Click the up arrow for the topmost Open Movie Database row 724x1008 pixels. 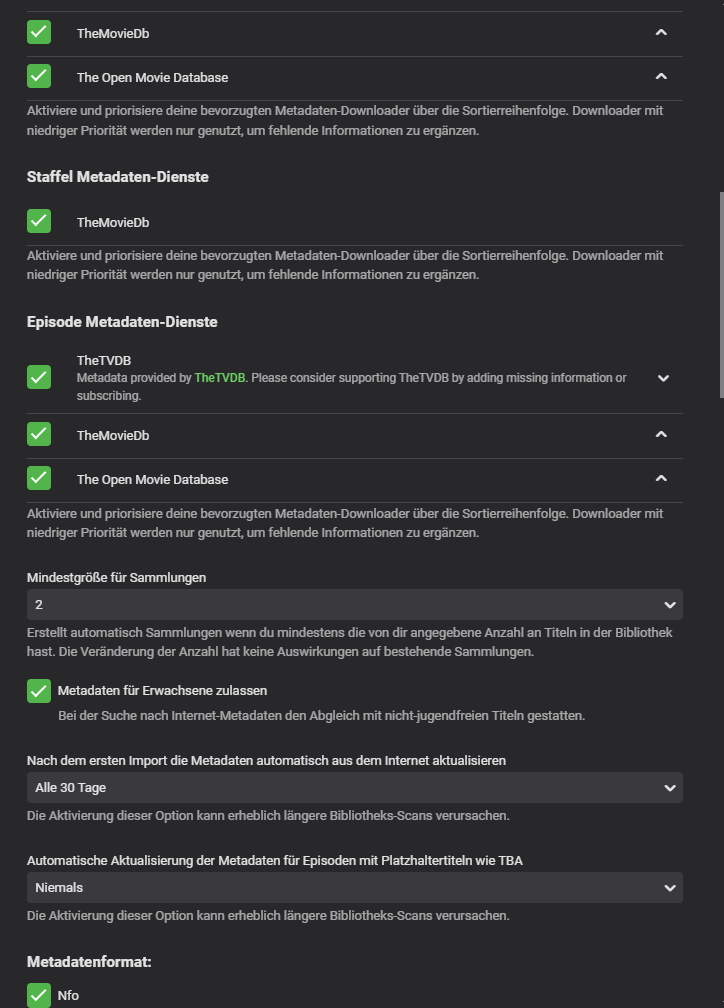(x=660, y=76)
